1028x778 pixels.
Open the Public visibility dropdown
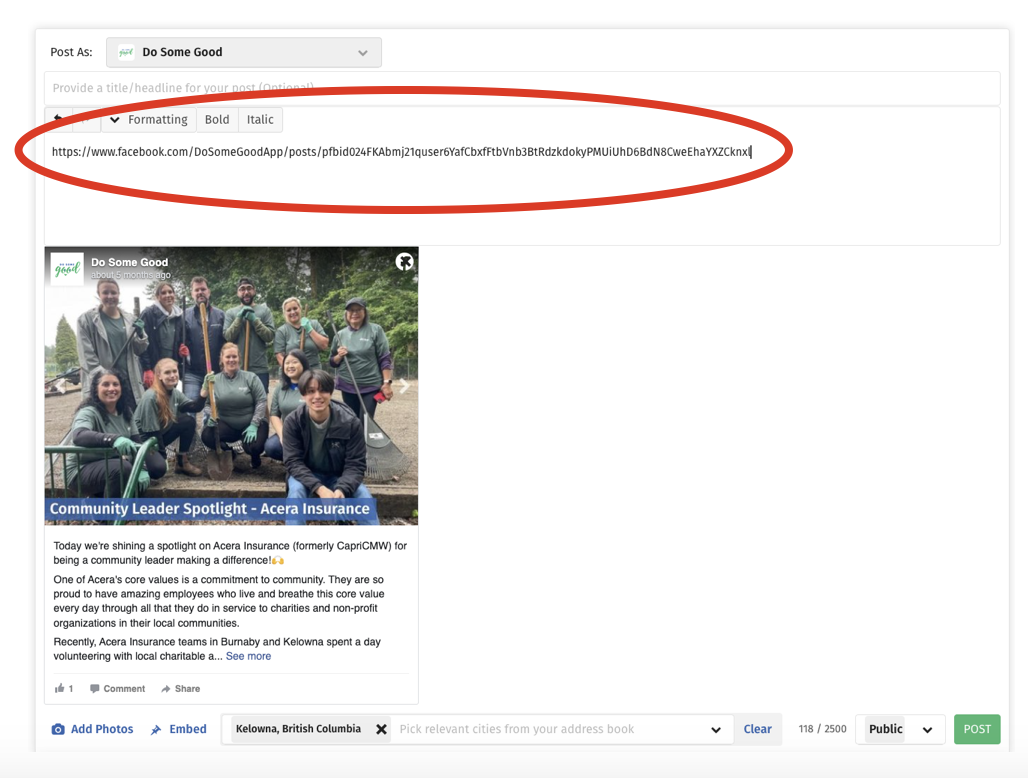pos(900,729)
